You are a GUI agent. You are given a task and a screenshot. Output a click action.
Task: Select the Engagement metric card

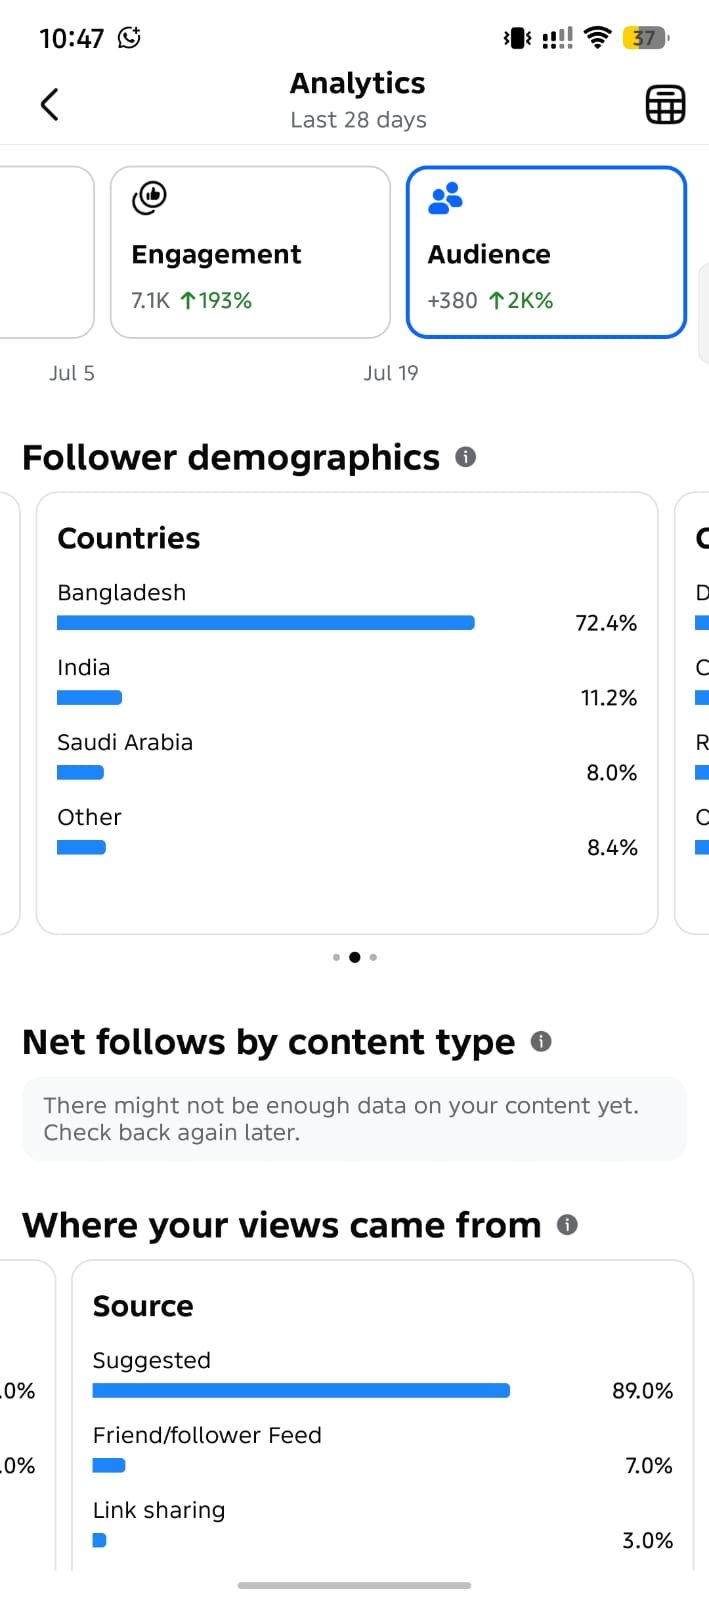coord(250,252)
